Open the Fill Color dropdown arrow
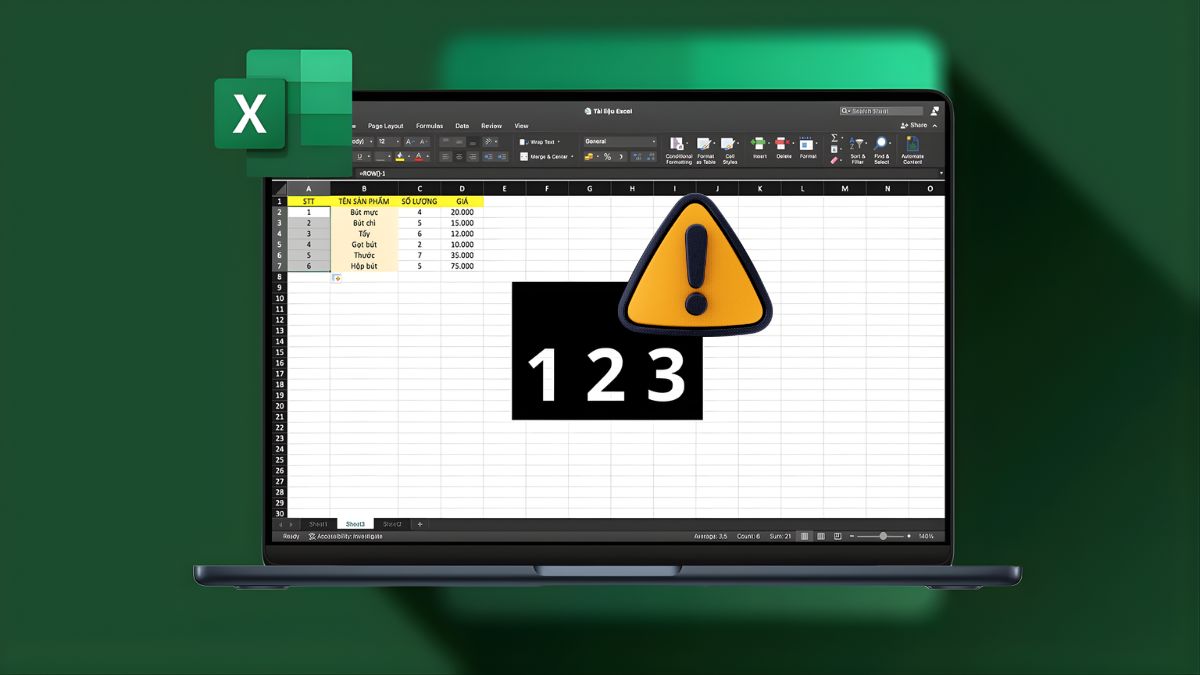1200x675 pixels. coord(408,156)
